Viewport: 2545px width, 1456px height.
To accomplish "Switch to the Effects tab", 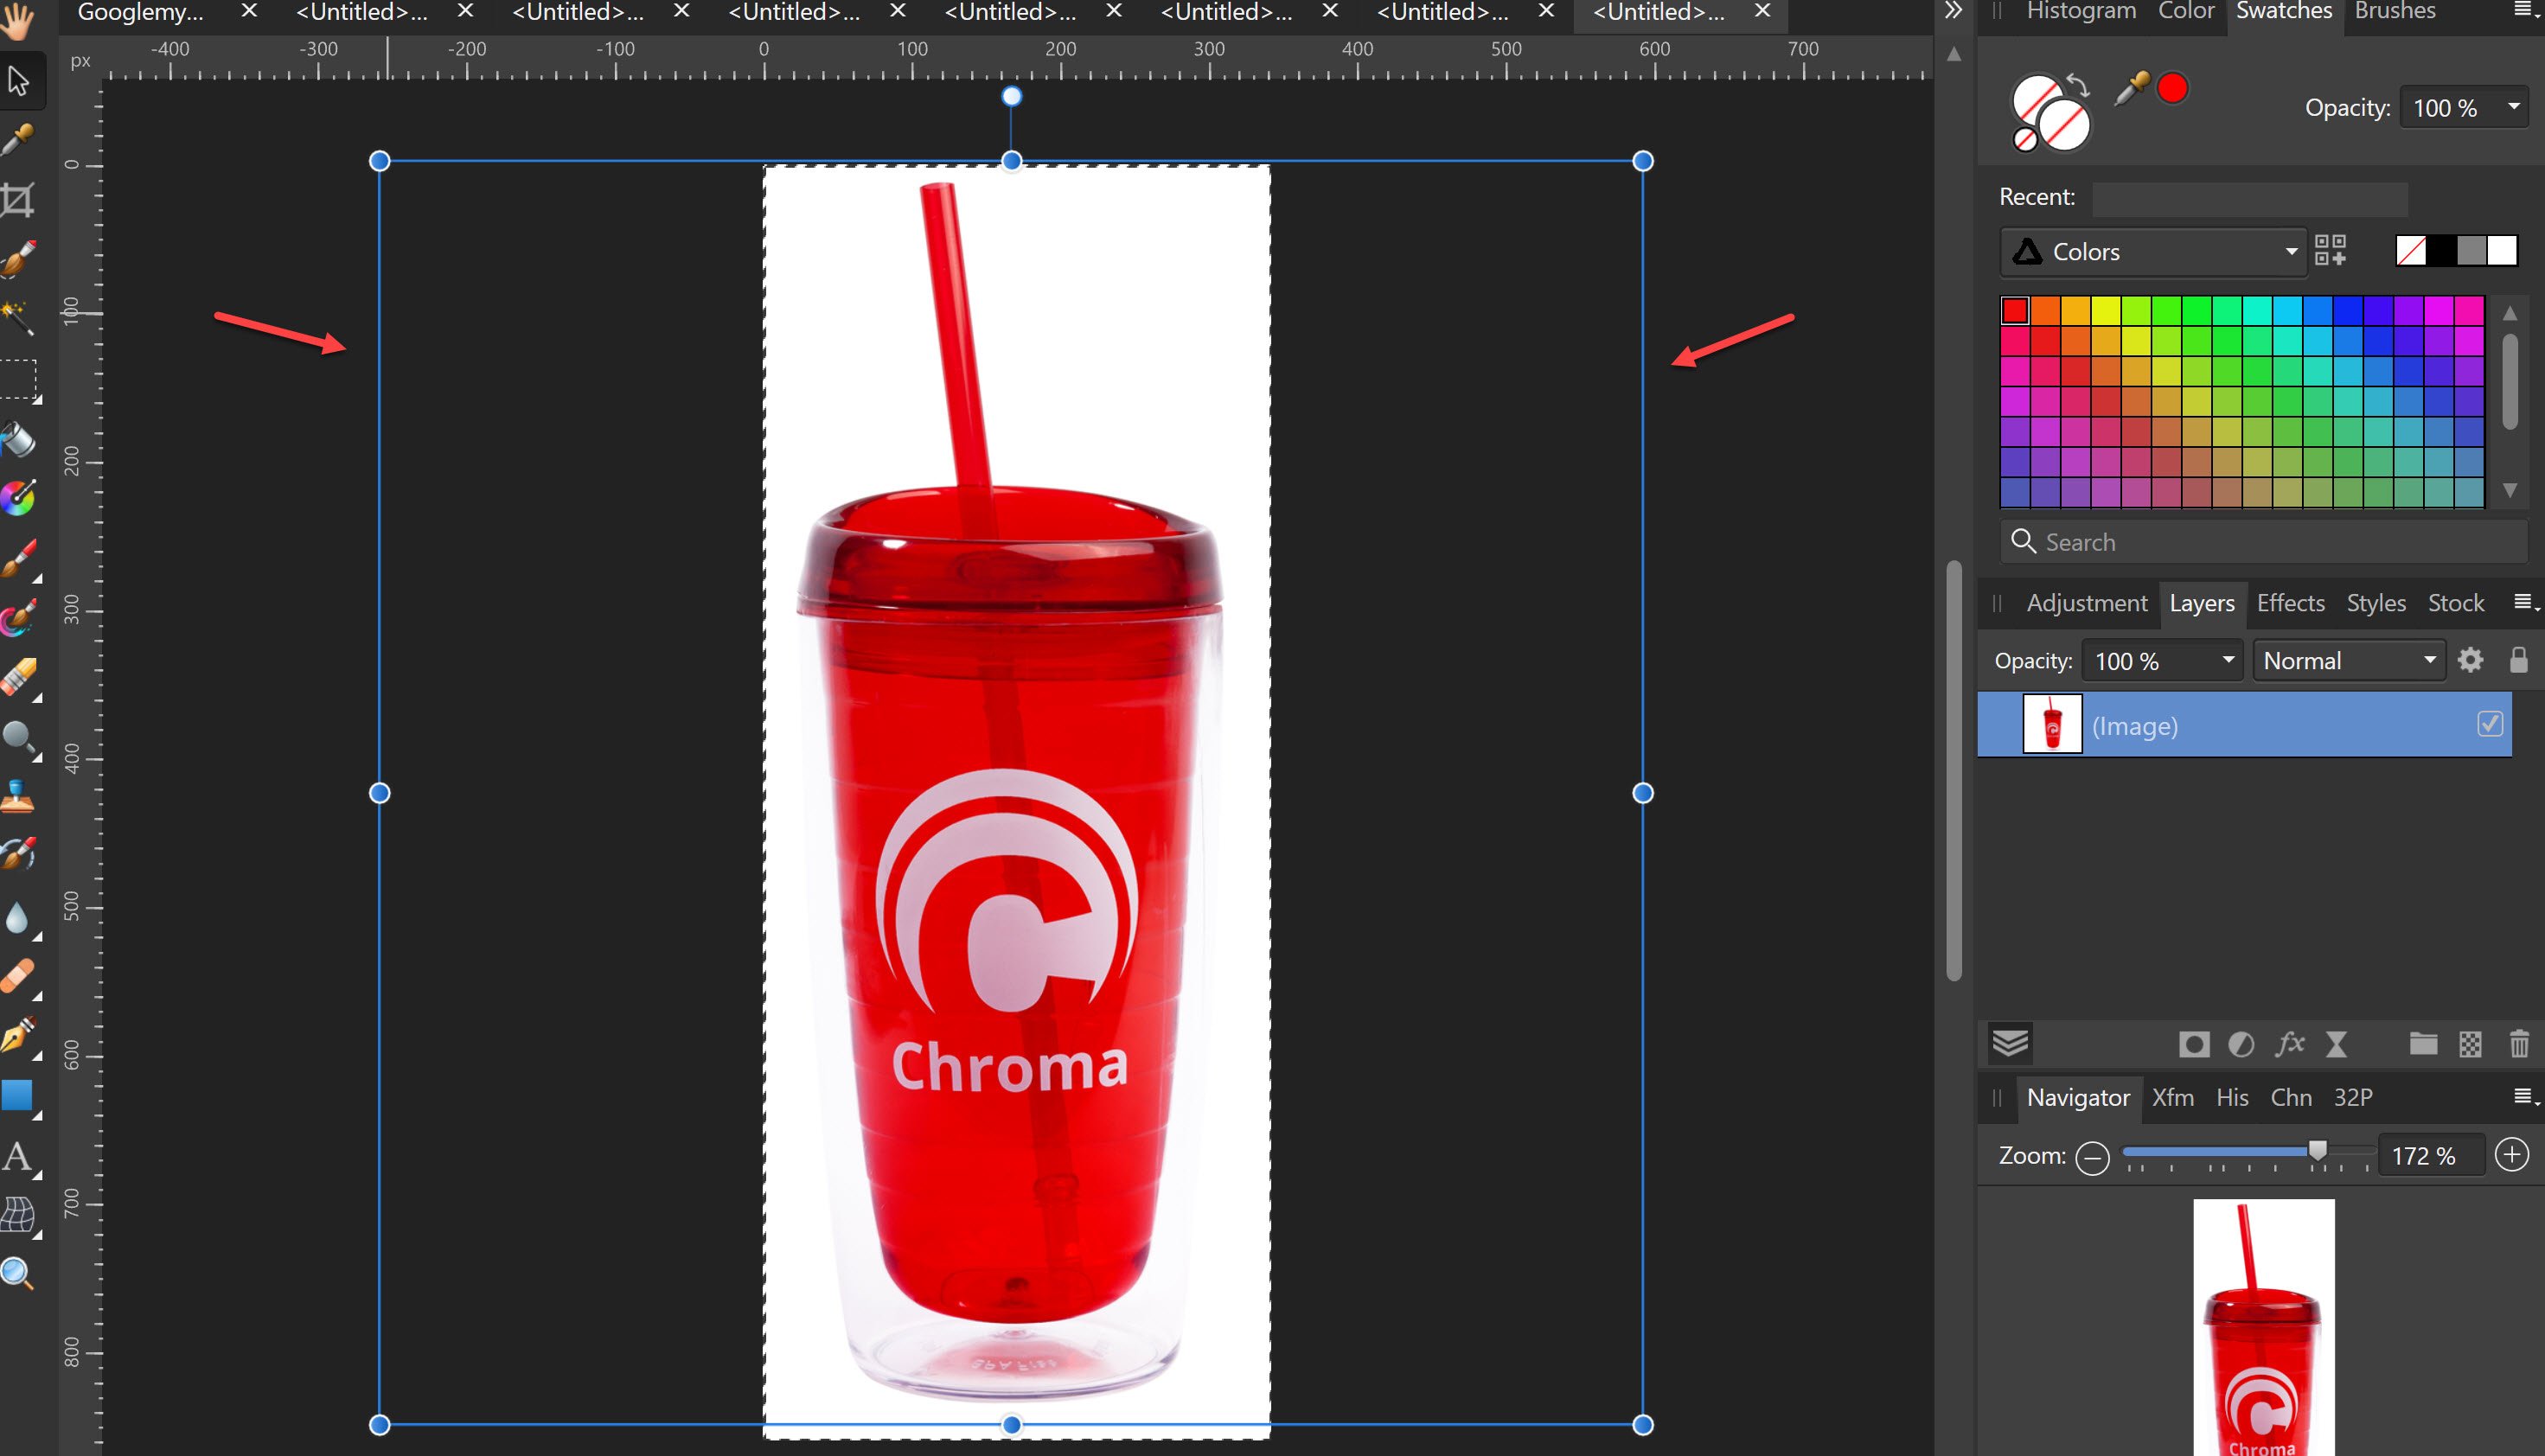I will (x=2290, y=603).
